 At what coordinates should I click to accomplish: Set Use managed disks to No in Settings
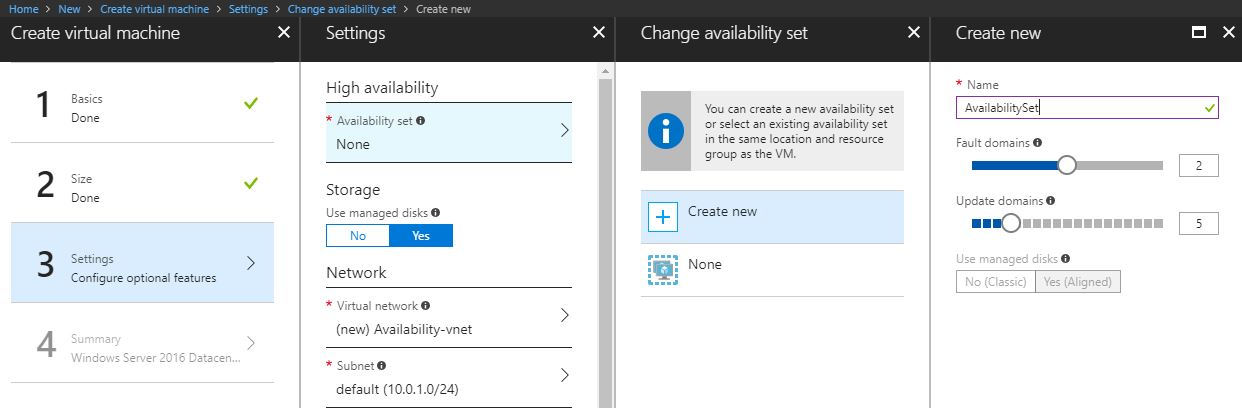(x=357, y=235)
